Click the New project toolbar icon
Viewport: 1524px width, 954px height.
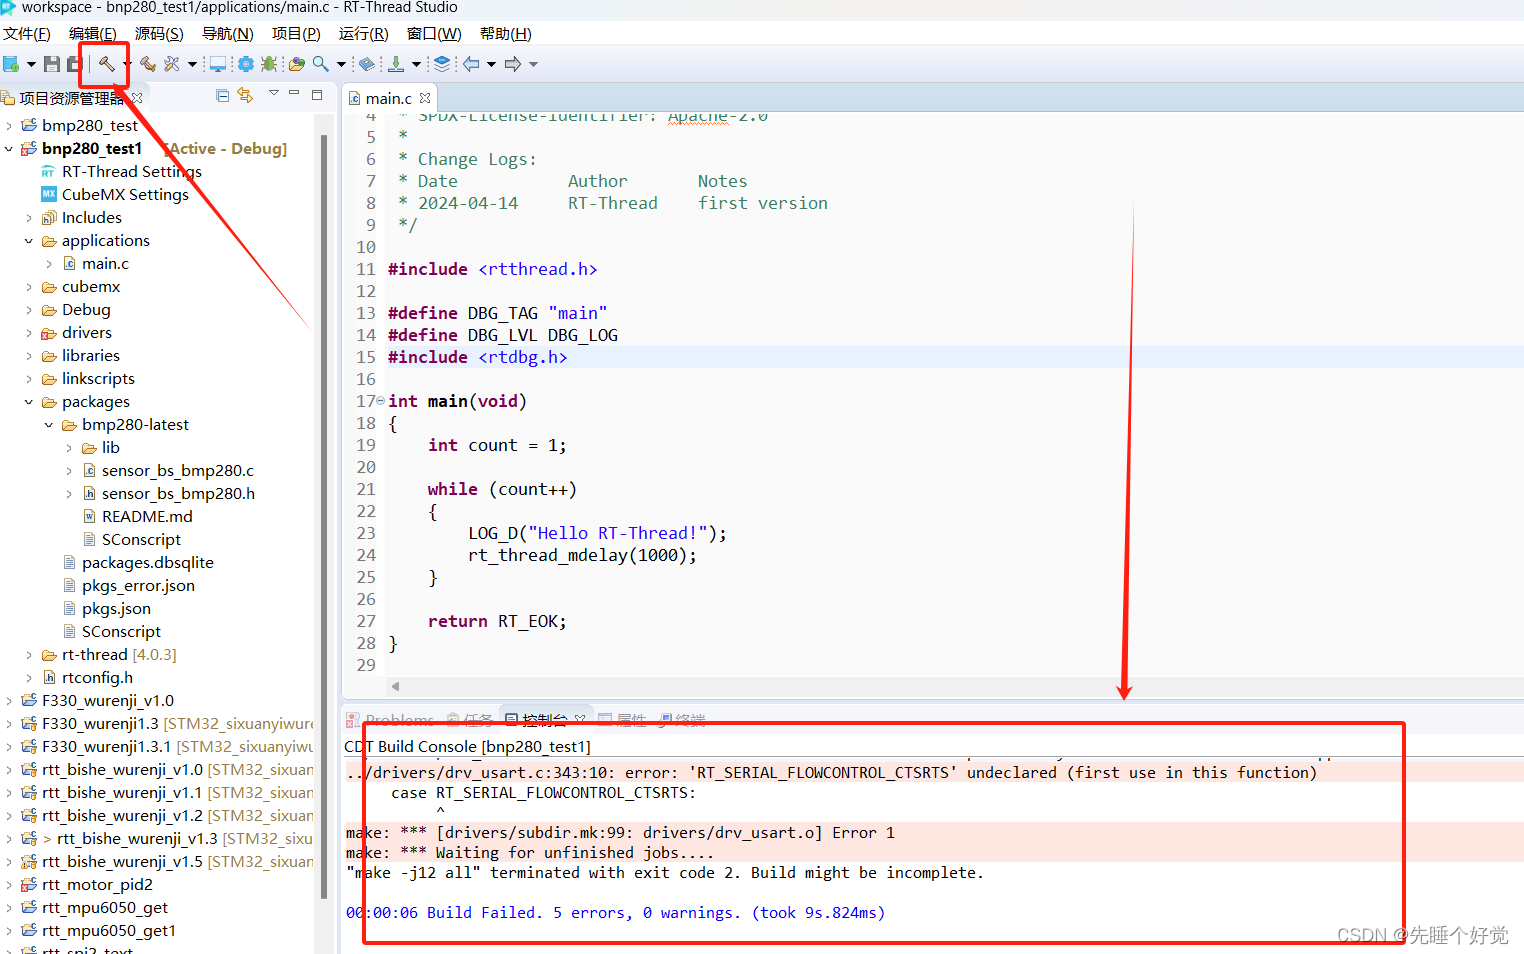[11, 64]
